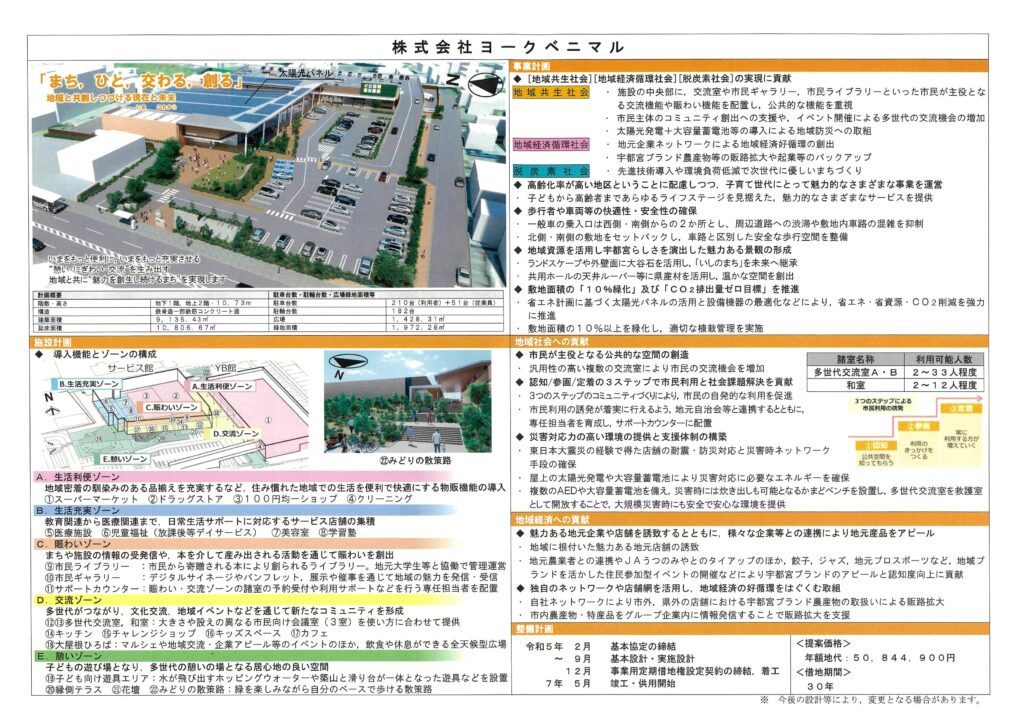Click E.憩いゾーン label on zone map
Viewport: 1024px width, 724px height.
pyautogui.click(x=125, y=459)
